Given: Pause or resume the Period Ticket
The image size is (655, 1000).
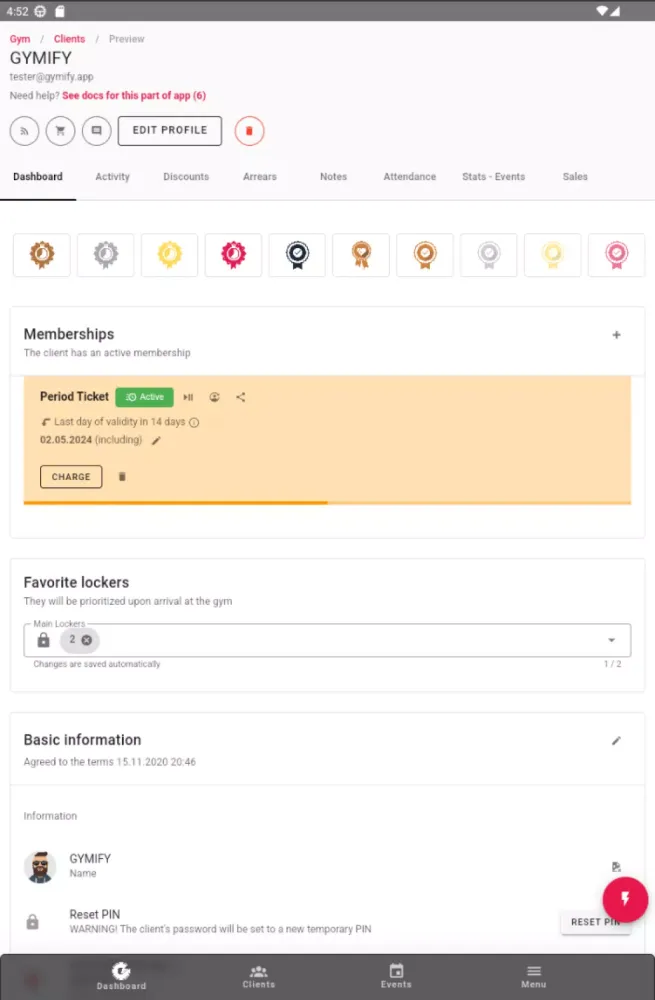Looking at the screenshot, I should click(x=188, y=397).
